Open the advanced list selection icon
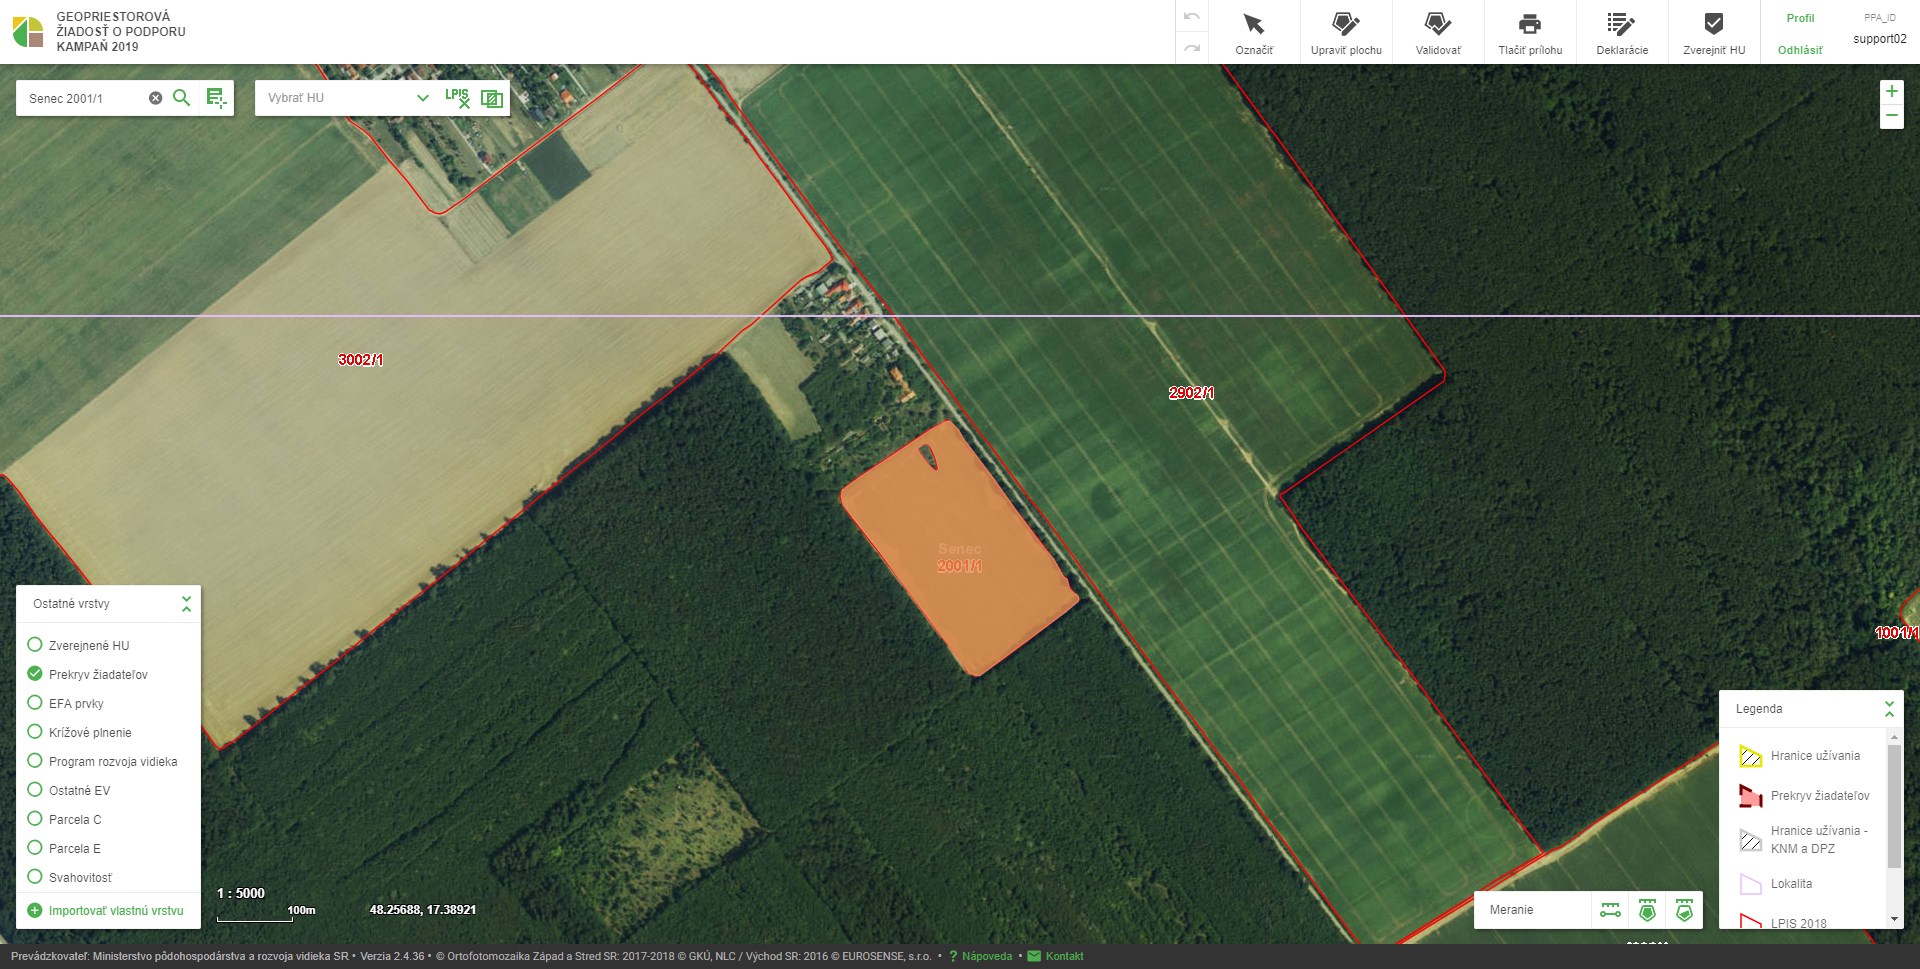 pos(216,98)
